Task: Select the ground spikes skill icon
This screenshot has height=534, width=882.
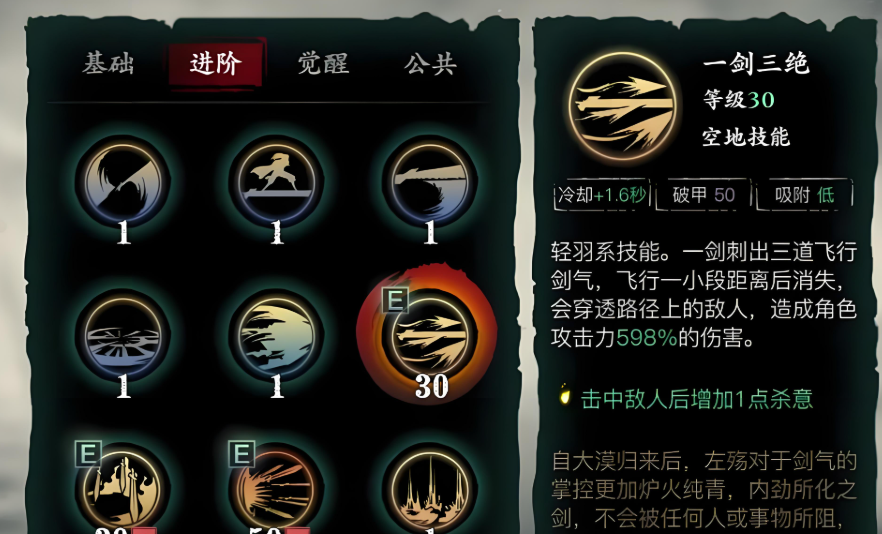Action: 430,488
